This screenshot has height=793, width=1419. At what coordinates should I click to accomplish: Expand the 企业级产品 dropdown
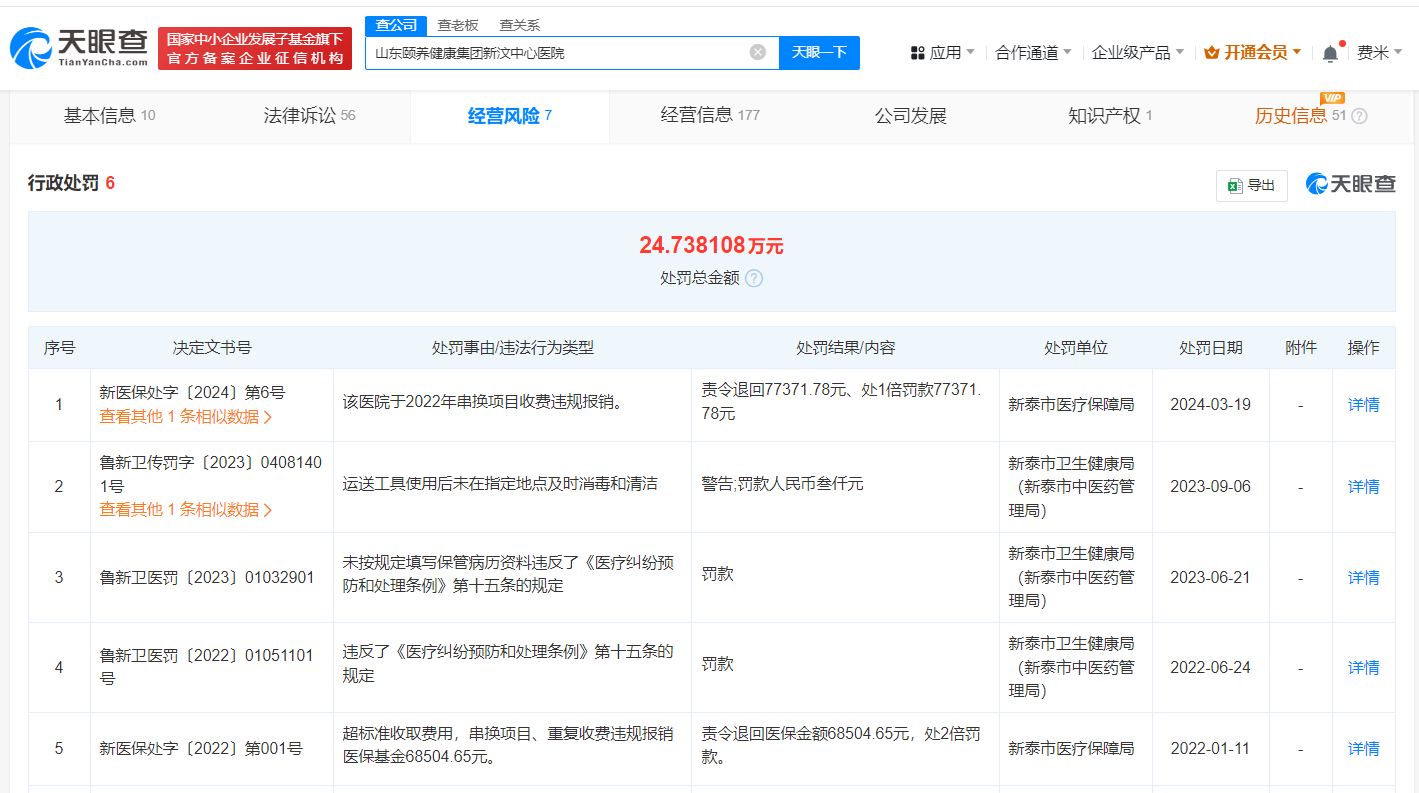point(1137,53)
